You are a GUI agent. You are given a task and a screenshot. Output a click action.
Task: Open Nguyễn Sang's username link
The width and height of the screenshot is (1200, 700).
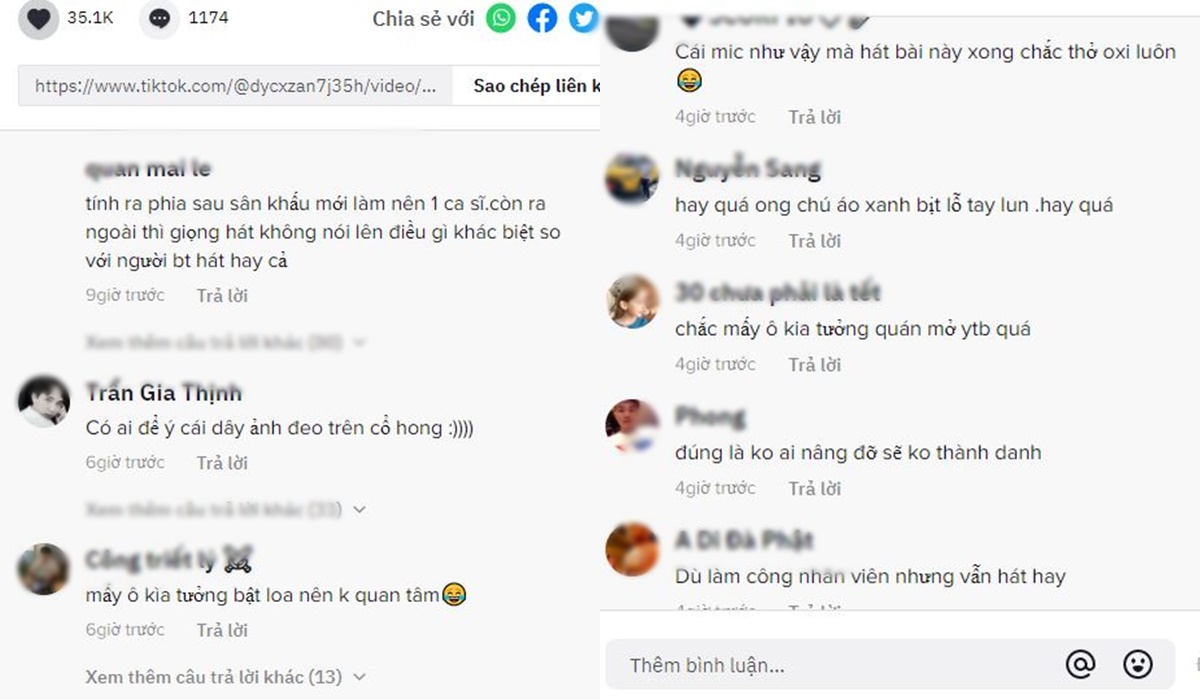click(x=748, y=168)
